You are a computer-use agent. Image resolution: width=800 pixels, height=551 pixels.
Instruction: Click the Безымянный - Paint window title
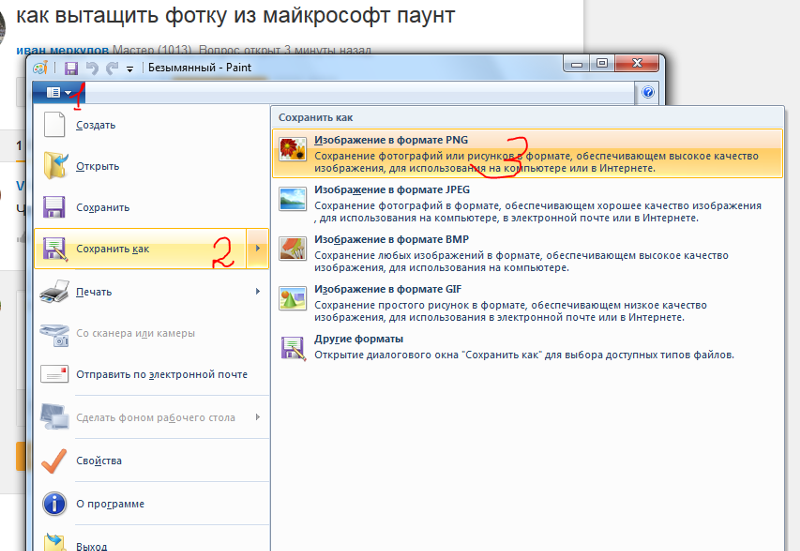click(199, 67)
